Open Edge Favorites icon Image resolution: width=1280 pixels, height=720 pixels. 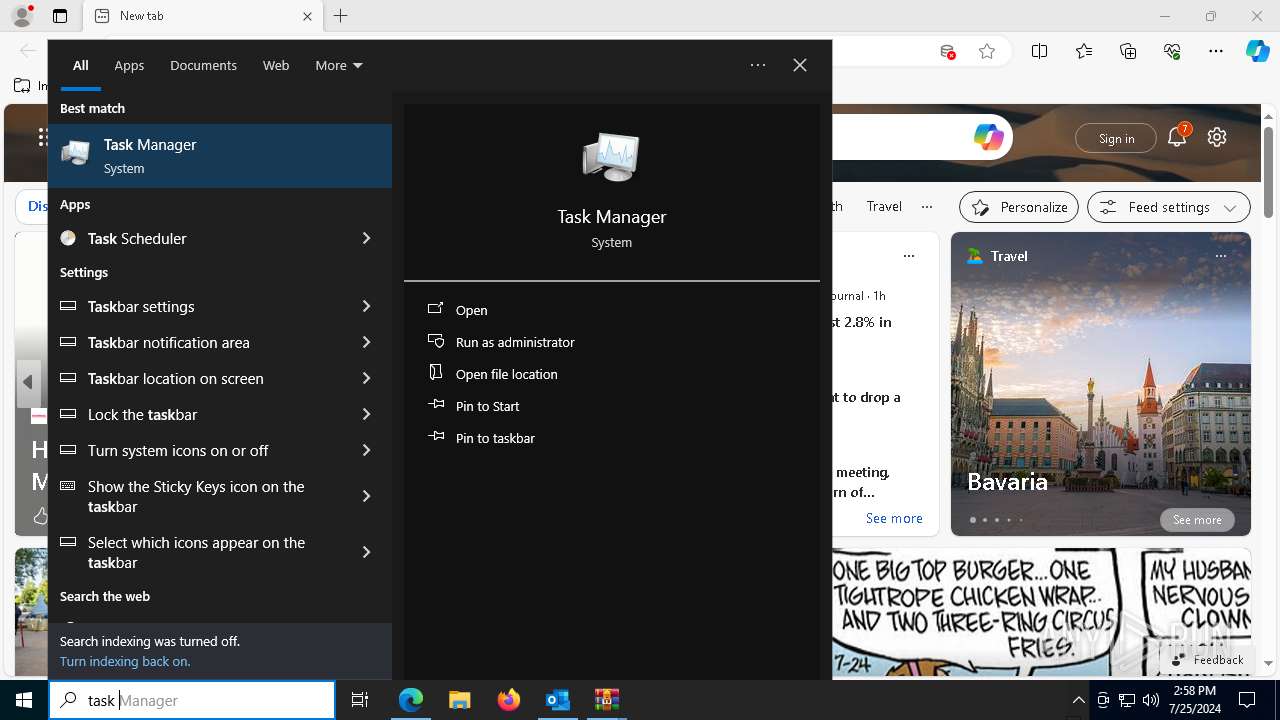click(x=1084, y=51)
